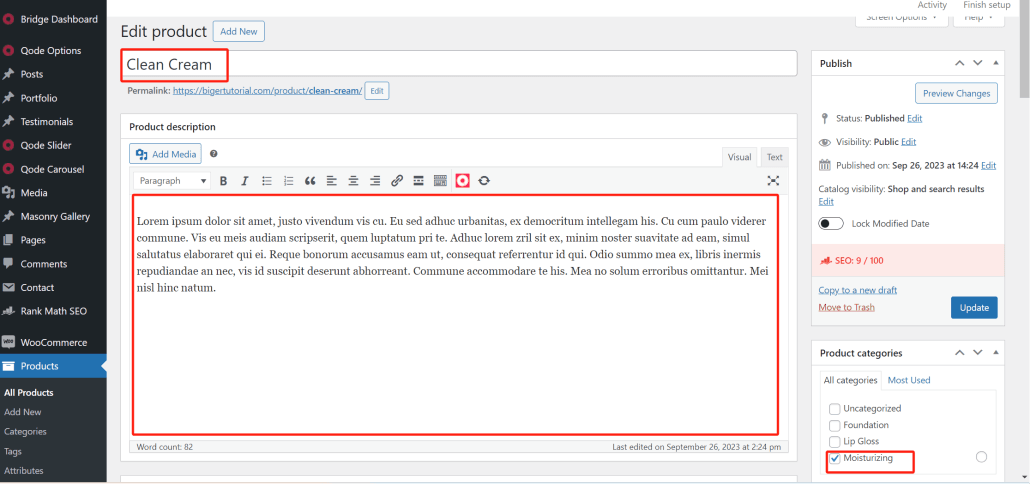Insert a blockquote
The height and width of the screenshot is (484, 1030).
coord(310,181)
